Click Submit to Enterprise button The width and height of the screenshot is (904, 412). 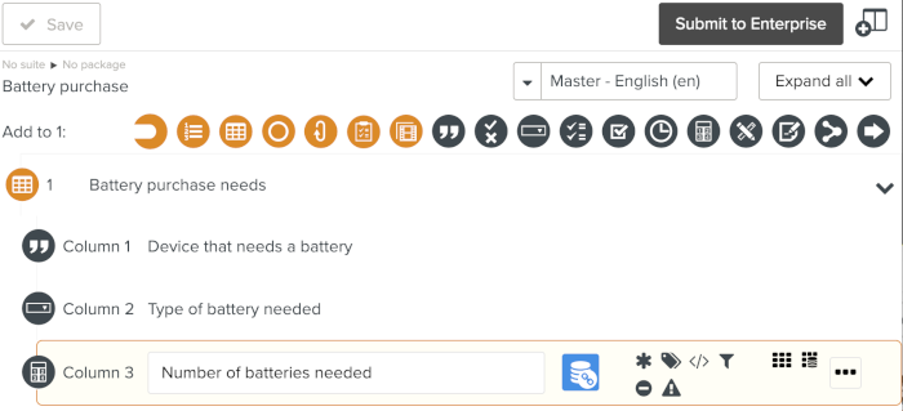(x=750, y=24)
